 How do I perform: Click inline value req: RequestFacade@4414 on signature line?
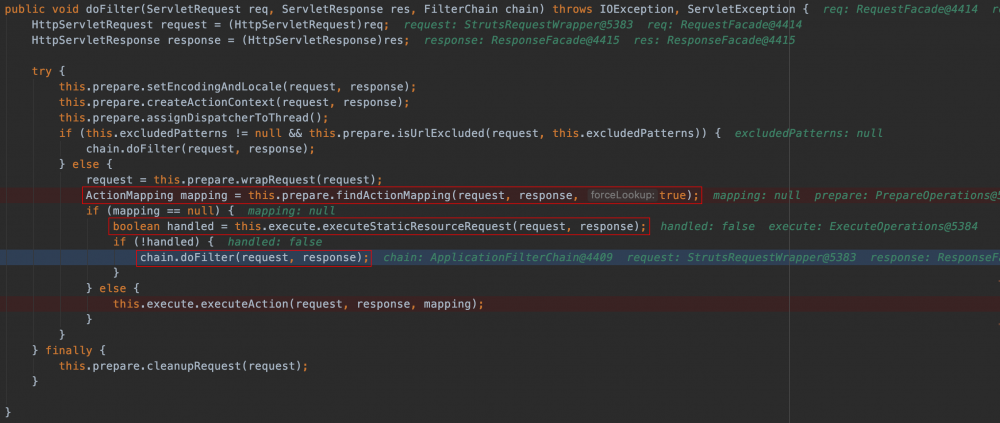901,10
